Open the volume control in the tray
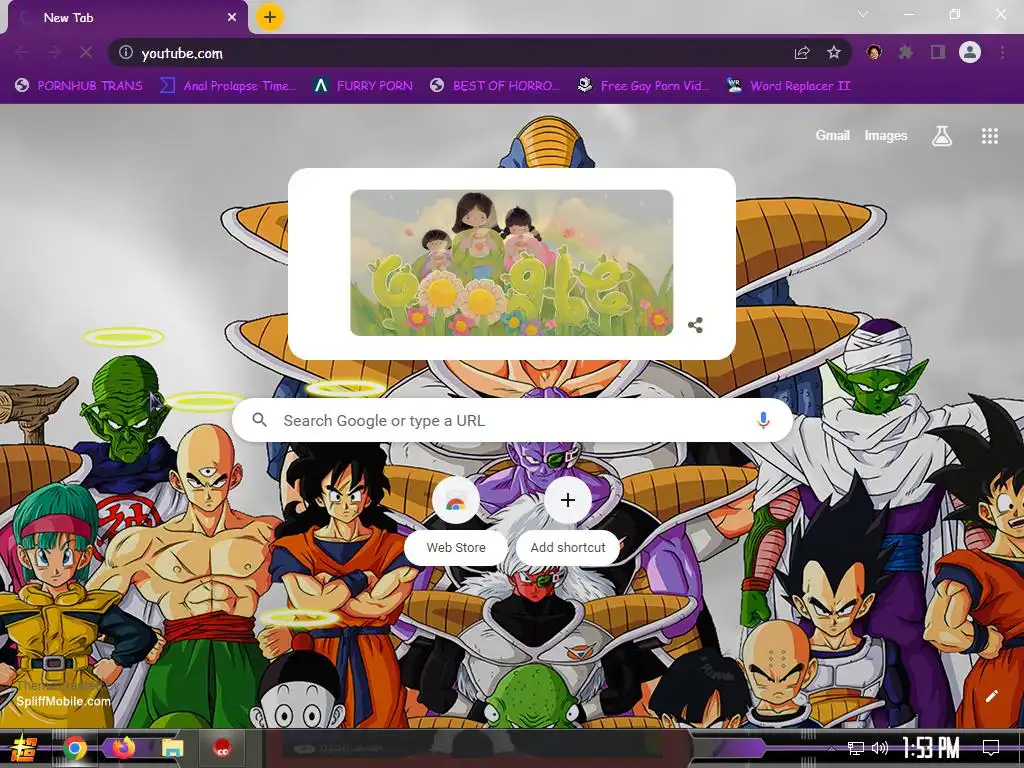Image resolution: width=1024 pixels, height=768 pixels. 880,748
